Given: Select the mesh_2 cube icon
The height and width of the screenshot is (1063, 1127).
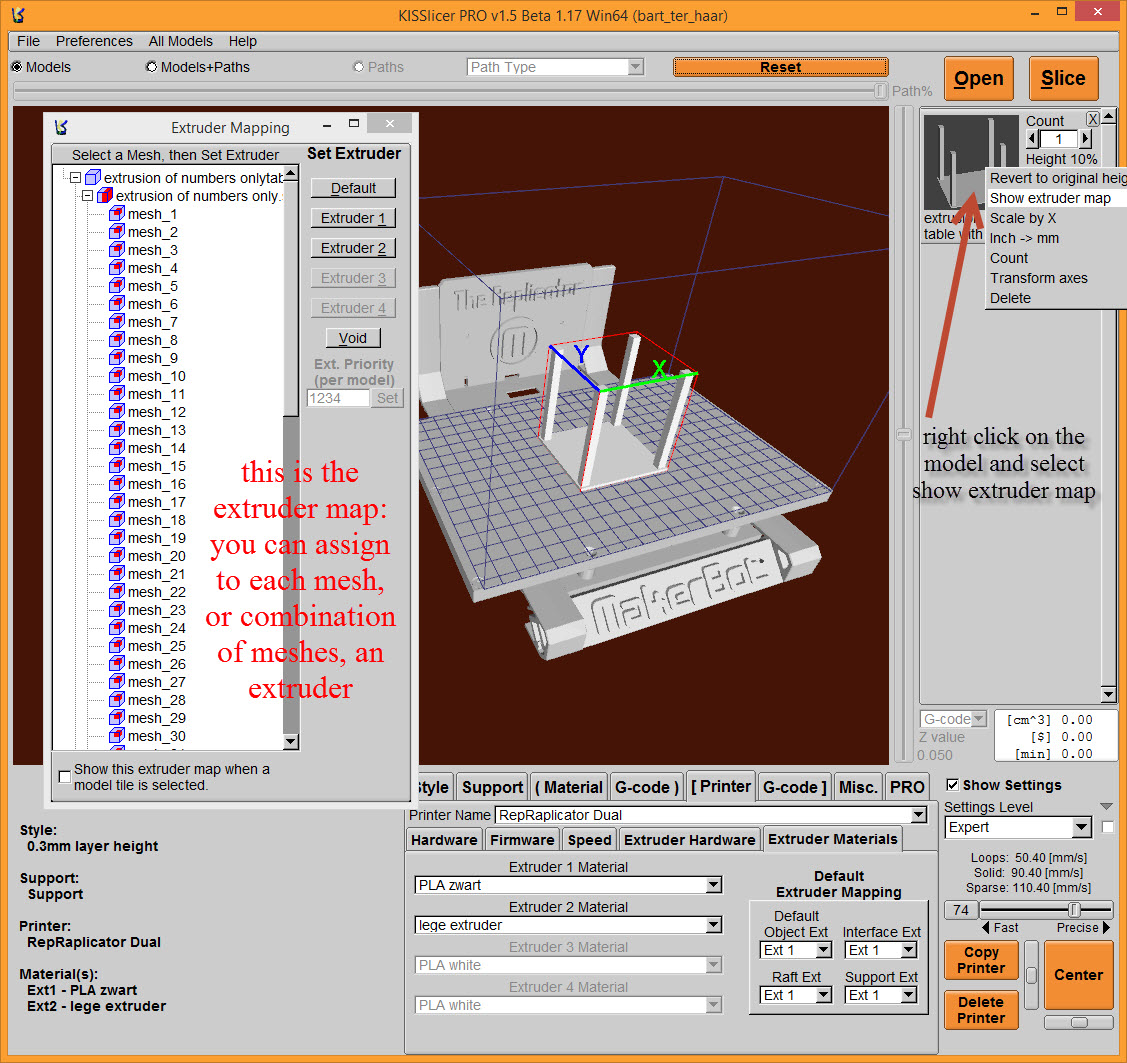Looking at the screenshot, I should coord(116,231).
